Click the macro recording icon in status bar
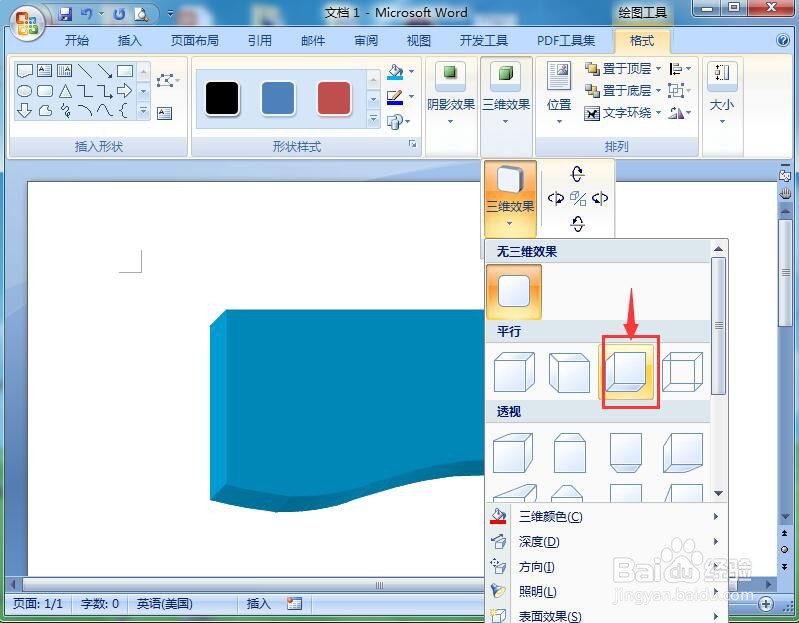The height and width of the screenshot is (623, 799). pyautogui.click(x=294, y=604)
